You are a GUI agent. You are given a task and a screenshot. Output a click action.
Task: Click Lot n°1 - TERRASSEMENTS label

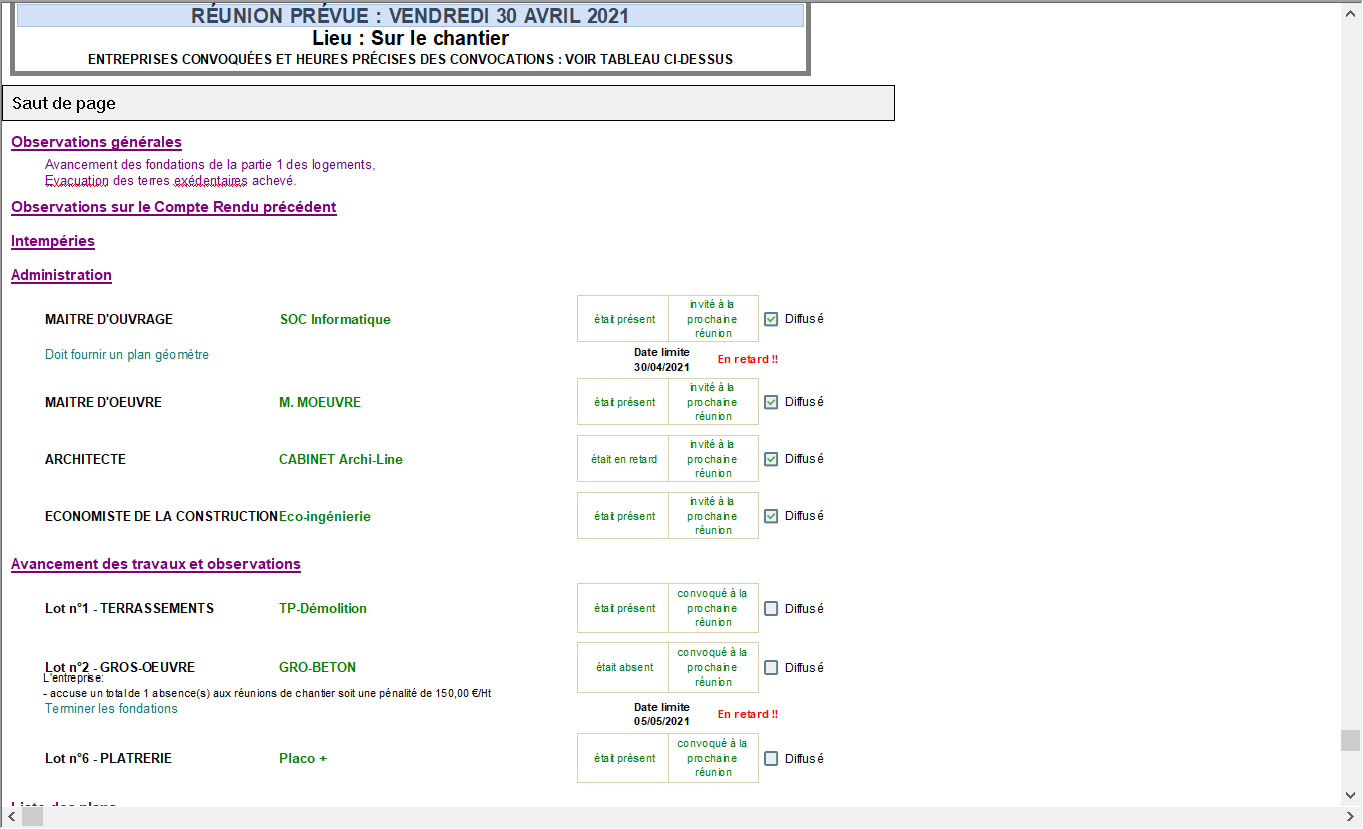tap(129, 608)
